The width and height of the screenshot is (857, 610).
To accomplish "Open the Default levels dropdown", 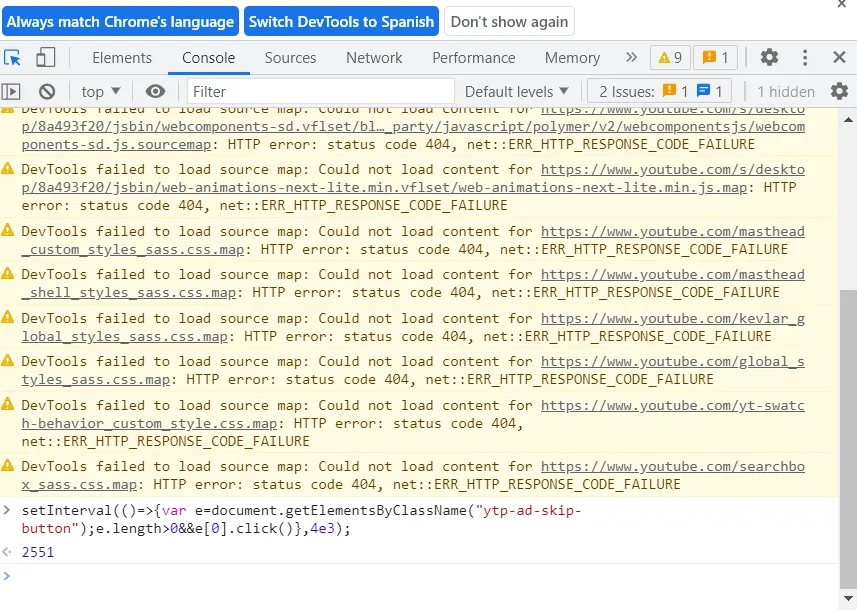I will click(516, 91).
